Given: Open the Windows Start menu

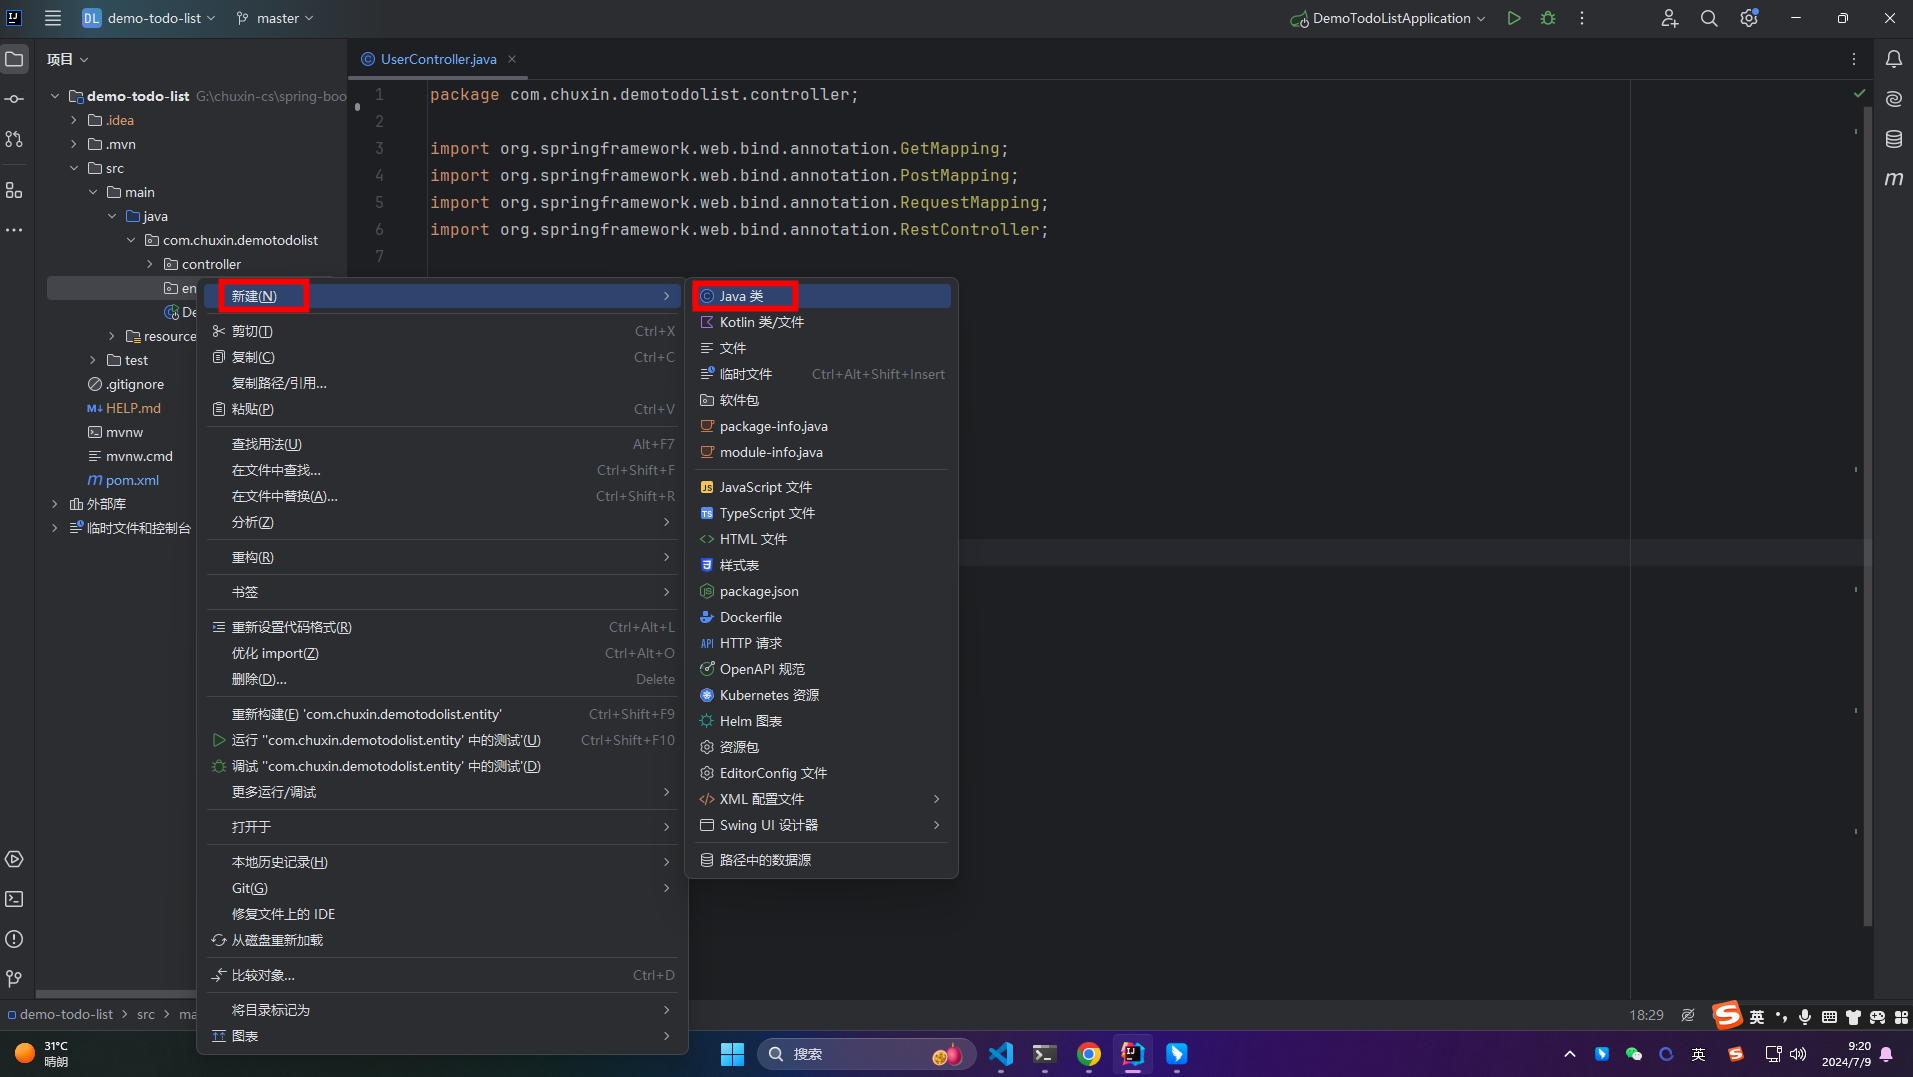Looking at the screenshot, I should pyautogui.click(x=732, y=1054).
